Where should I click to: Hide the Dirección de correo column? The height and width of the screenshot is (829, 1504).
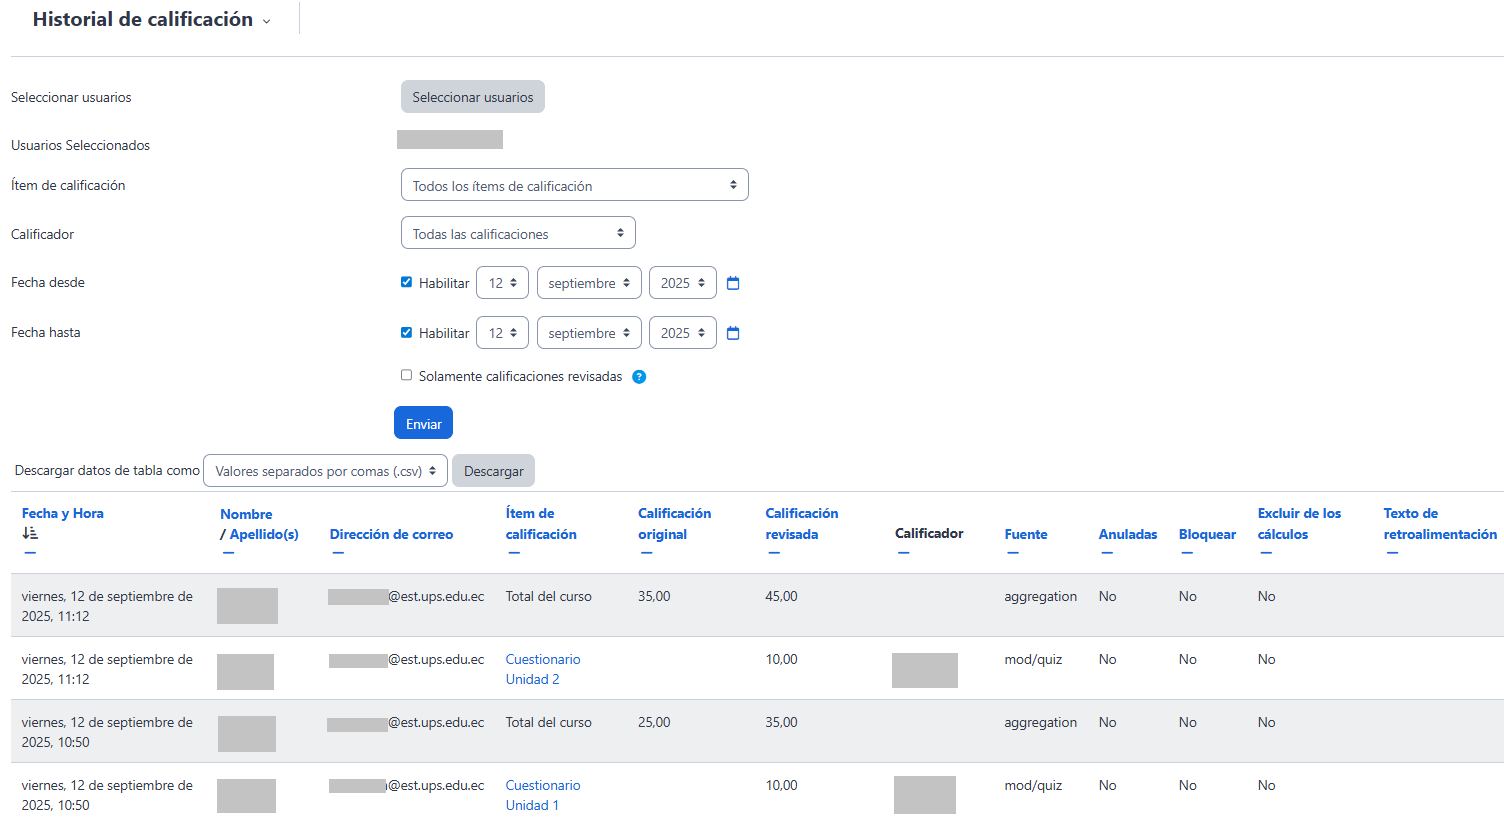[338, 553]
